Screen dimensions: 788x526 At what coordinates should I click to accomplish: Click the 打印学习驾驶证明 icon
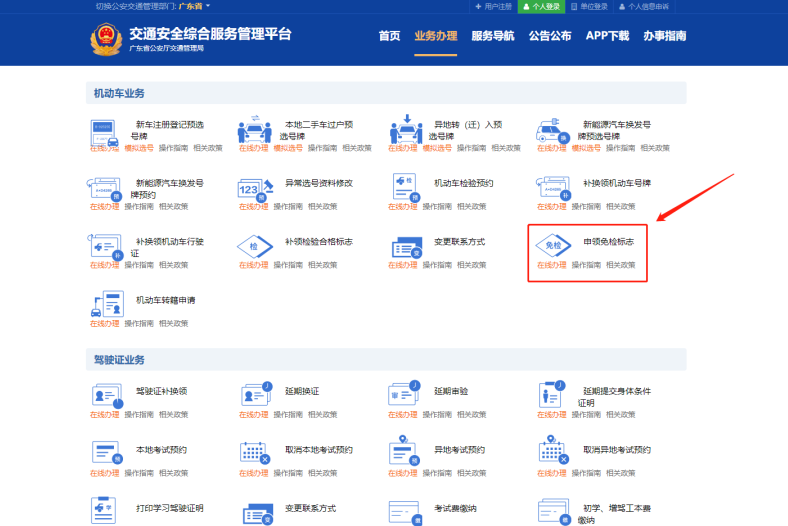pos(104,510)
